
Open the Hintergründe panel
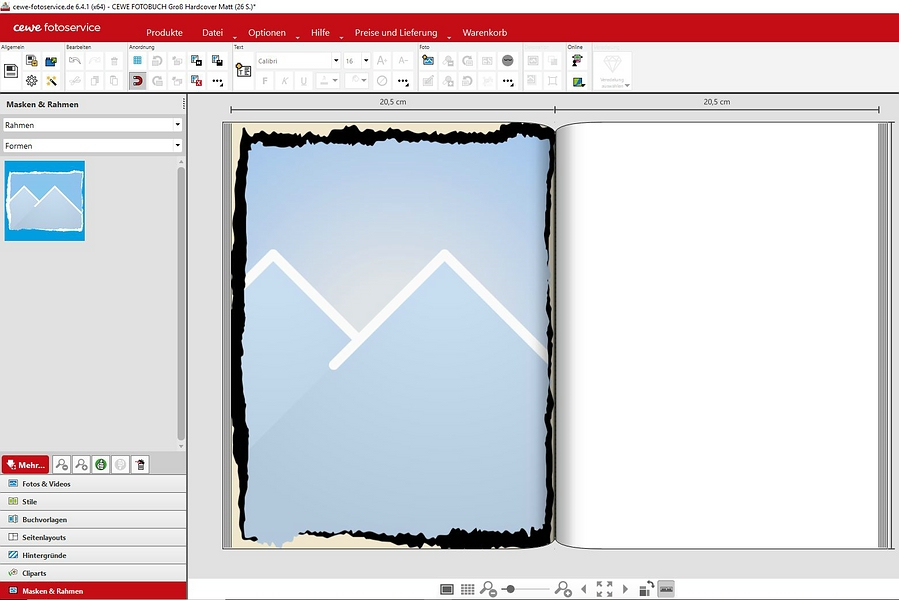click(93, 555)
